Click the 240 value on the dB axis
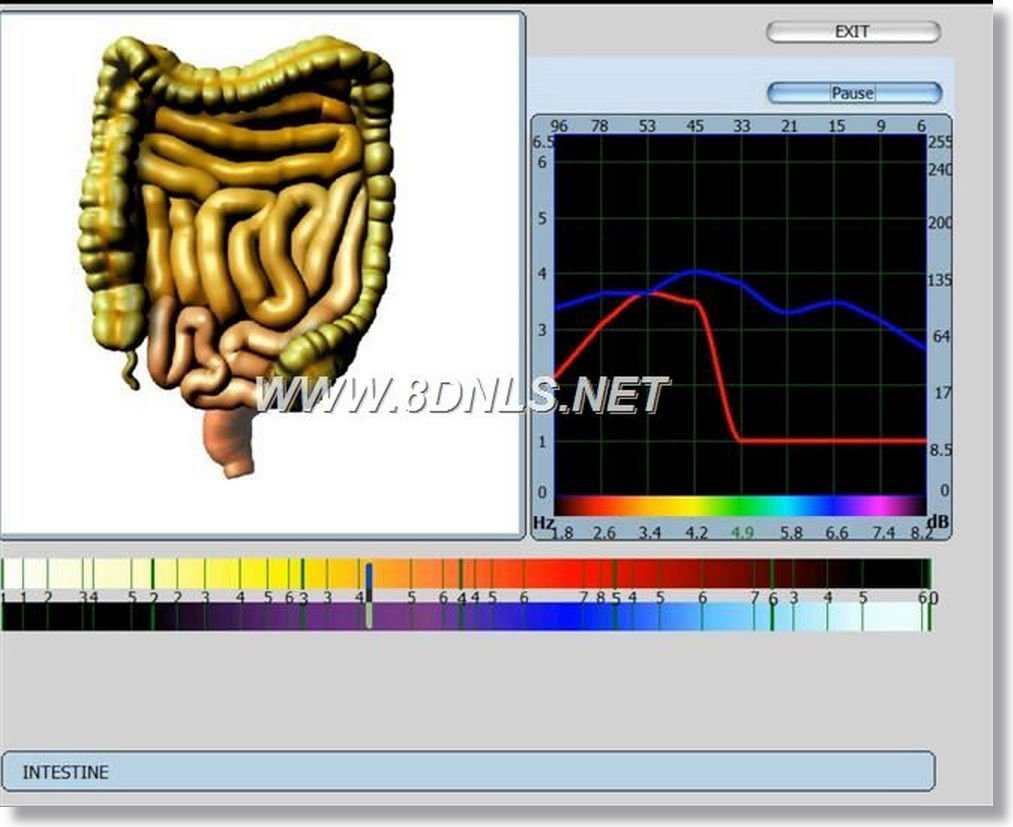1013x827 pixels. pyautogui.click(x=940, y=169)
